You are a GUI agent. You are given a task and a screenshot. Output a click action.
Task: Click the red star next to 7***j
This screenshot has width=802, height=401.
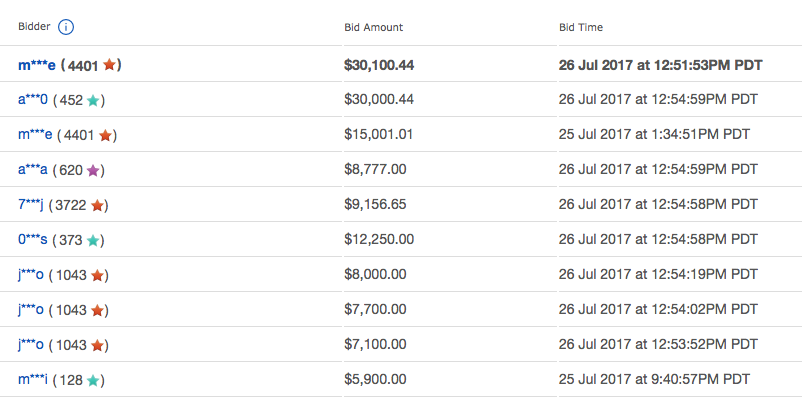[x=97, y=206]
